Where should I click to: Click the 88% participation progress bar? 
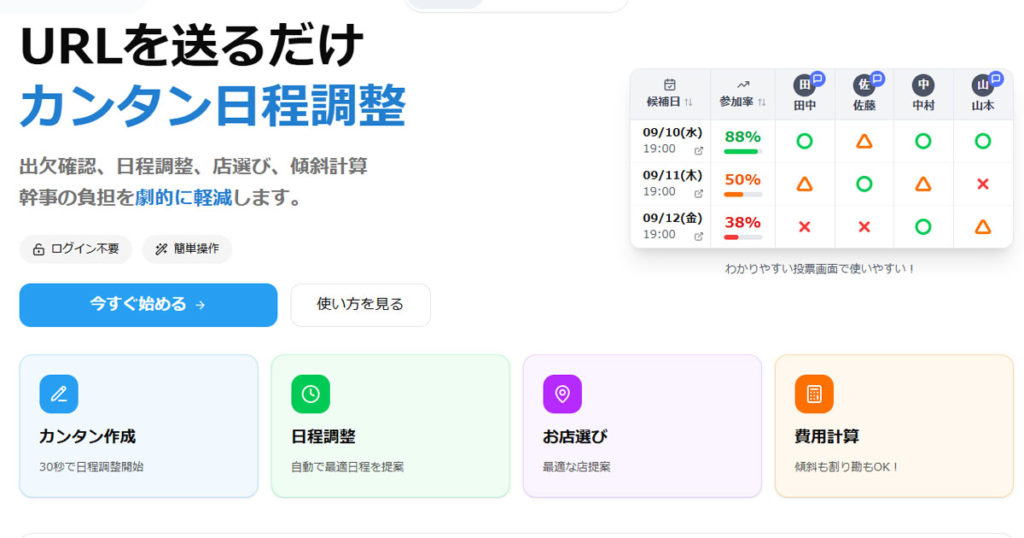(742, 152)
